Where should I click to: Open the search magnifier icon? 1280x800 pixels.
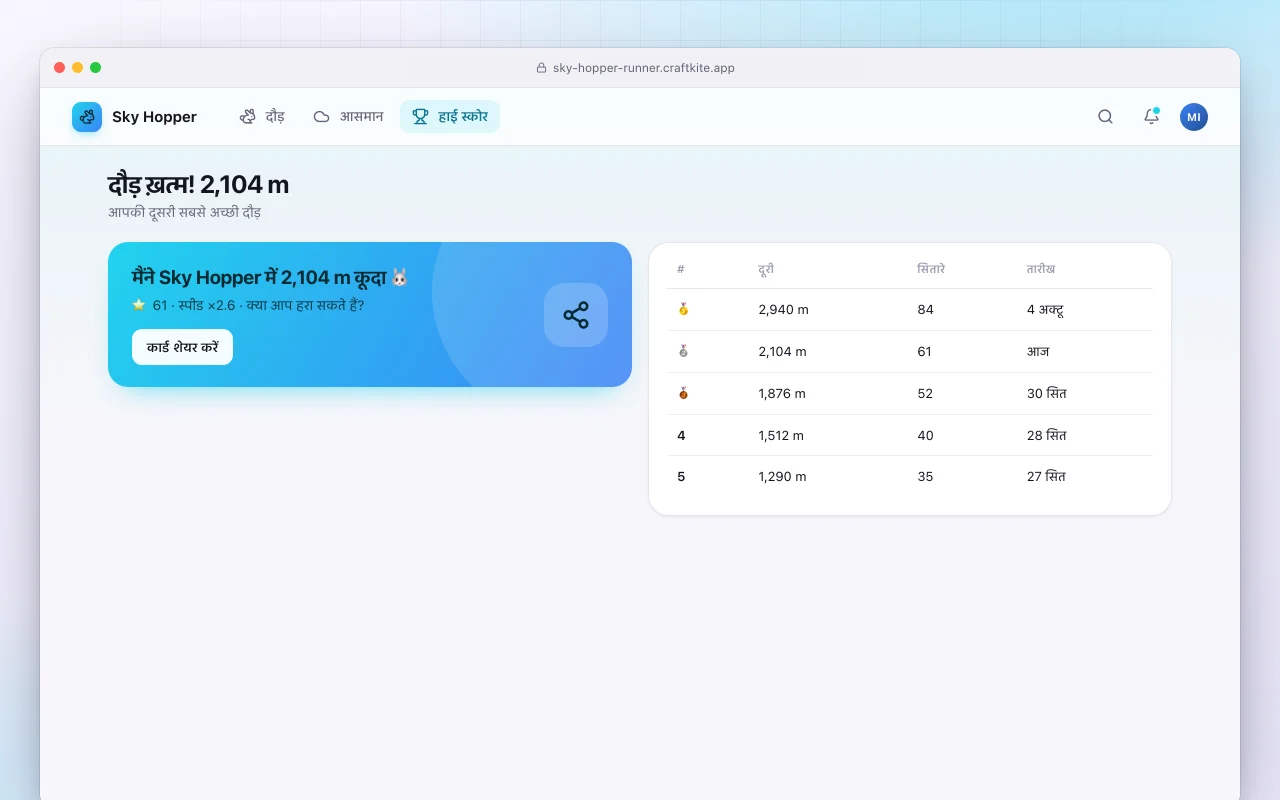(x=1105, y=117)
